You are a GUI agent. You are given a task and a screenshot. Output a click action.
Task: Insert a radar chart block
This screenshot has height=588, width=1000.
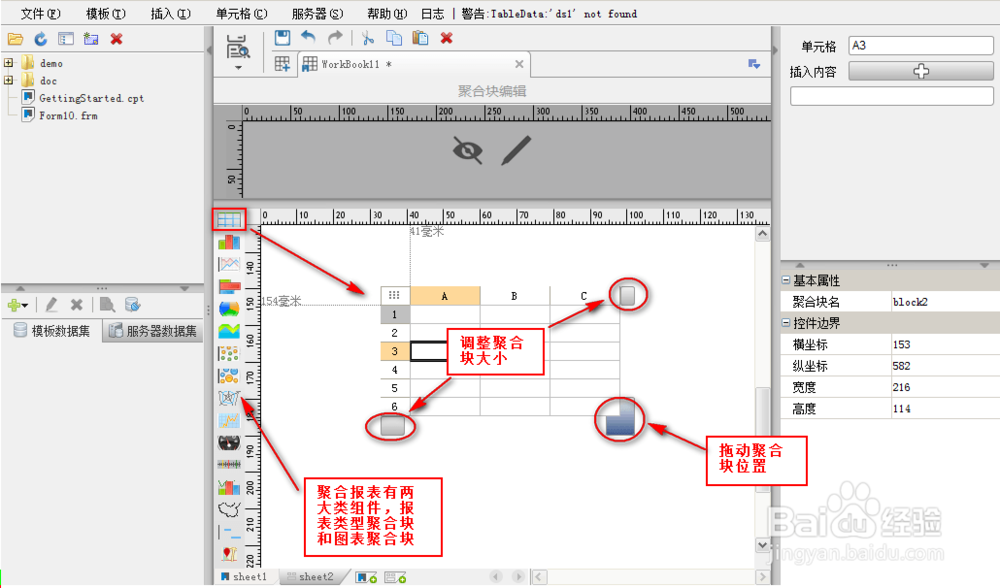(228, 397)
